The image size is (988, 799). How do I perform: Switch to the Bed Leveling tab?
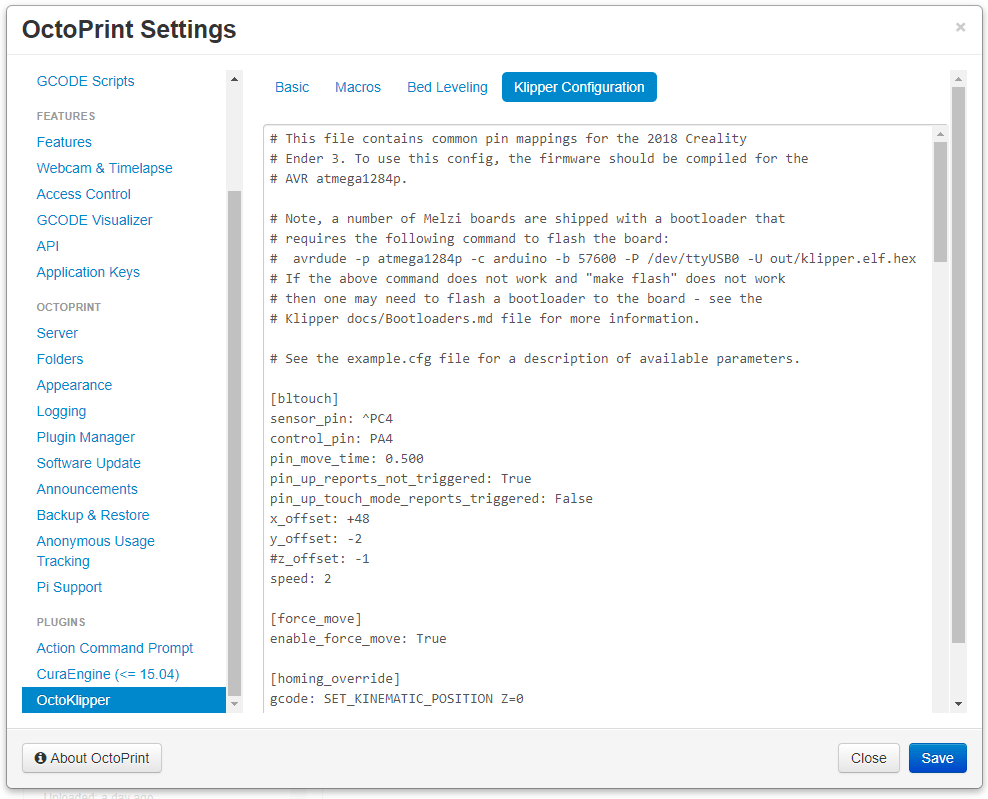tap(447, 87)
